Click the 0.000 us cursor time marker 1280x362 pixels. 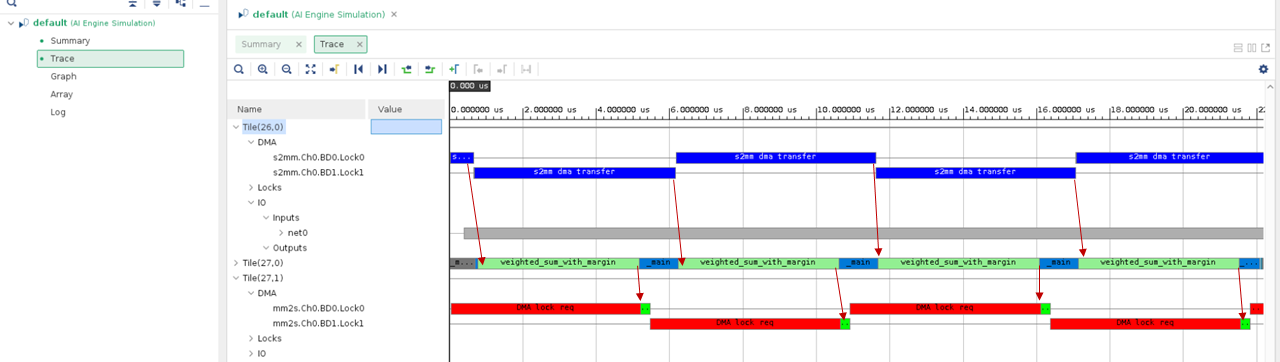tap(470, 86)
